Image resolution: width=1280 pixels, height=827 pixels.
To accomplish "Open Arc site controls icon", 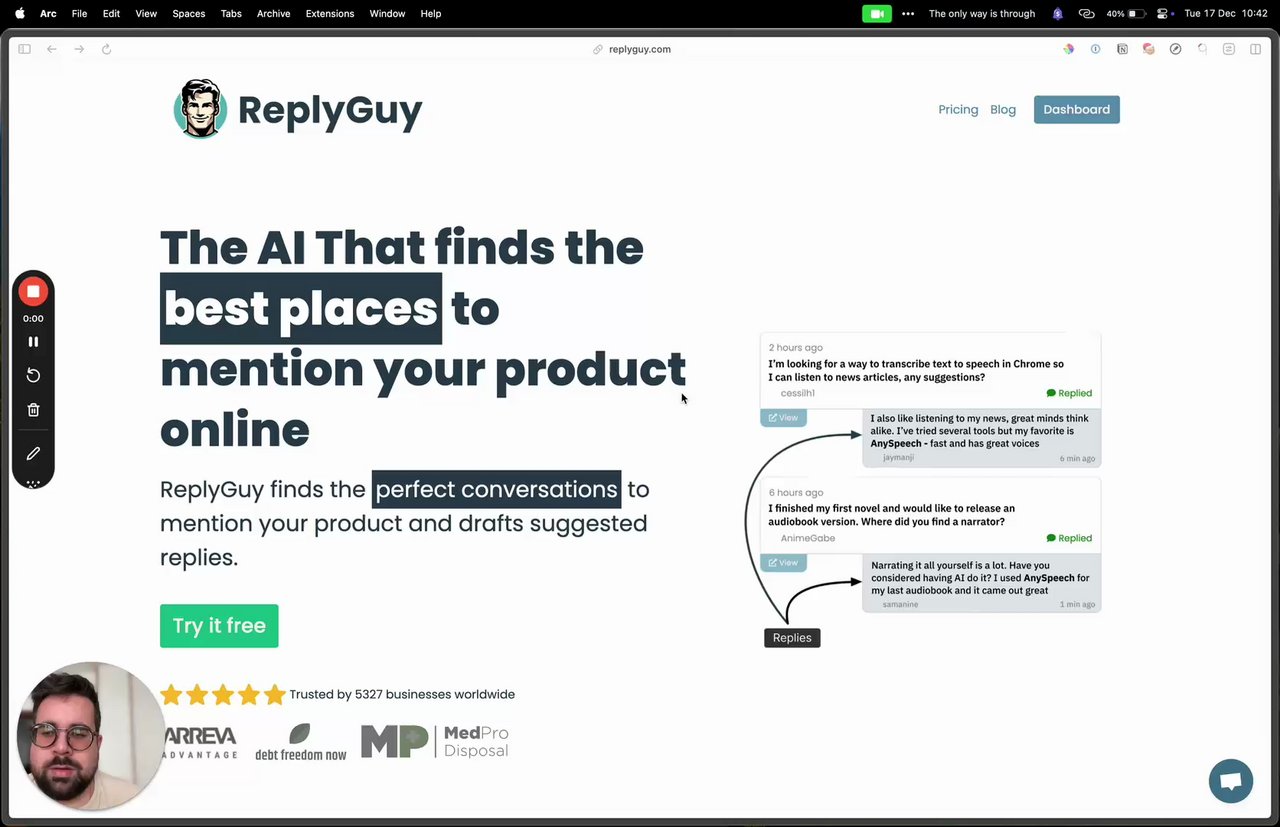I will (1229, 49).
